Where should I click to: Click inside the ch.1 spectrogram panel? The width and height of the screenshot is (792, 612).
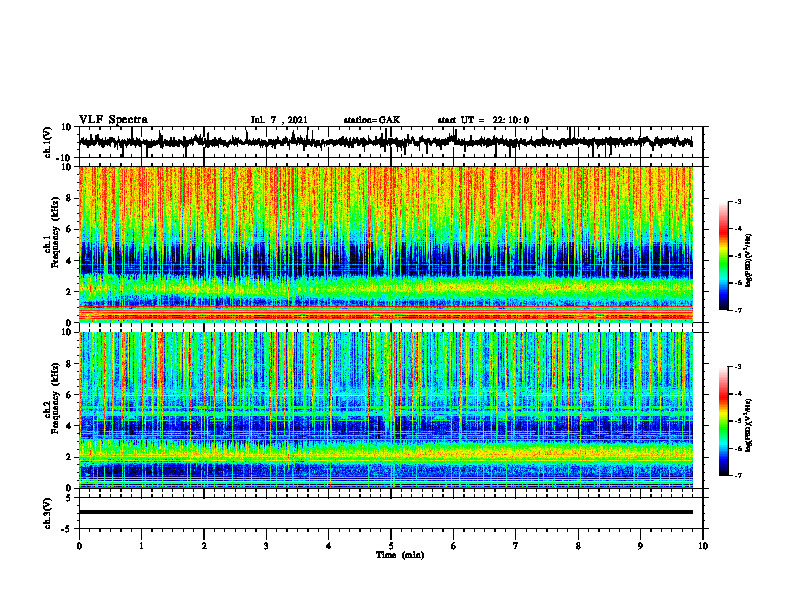(x=386, y=244)
